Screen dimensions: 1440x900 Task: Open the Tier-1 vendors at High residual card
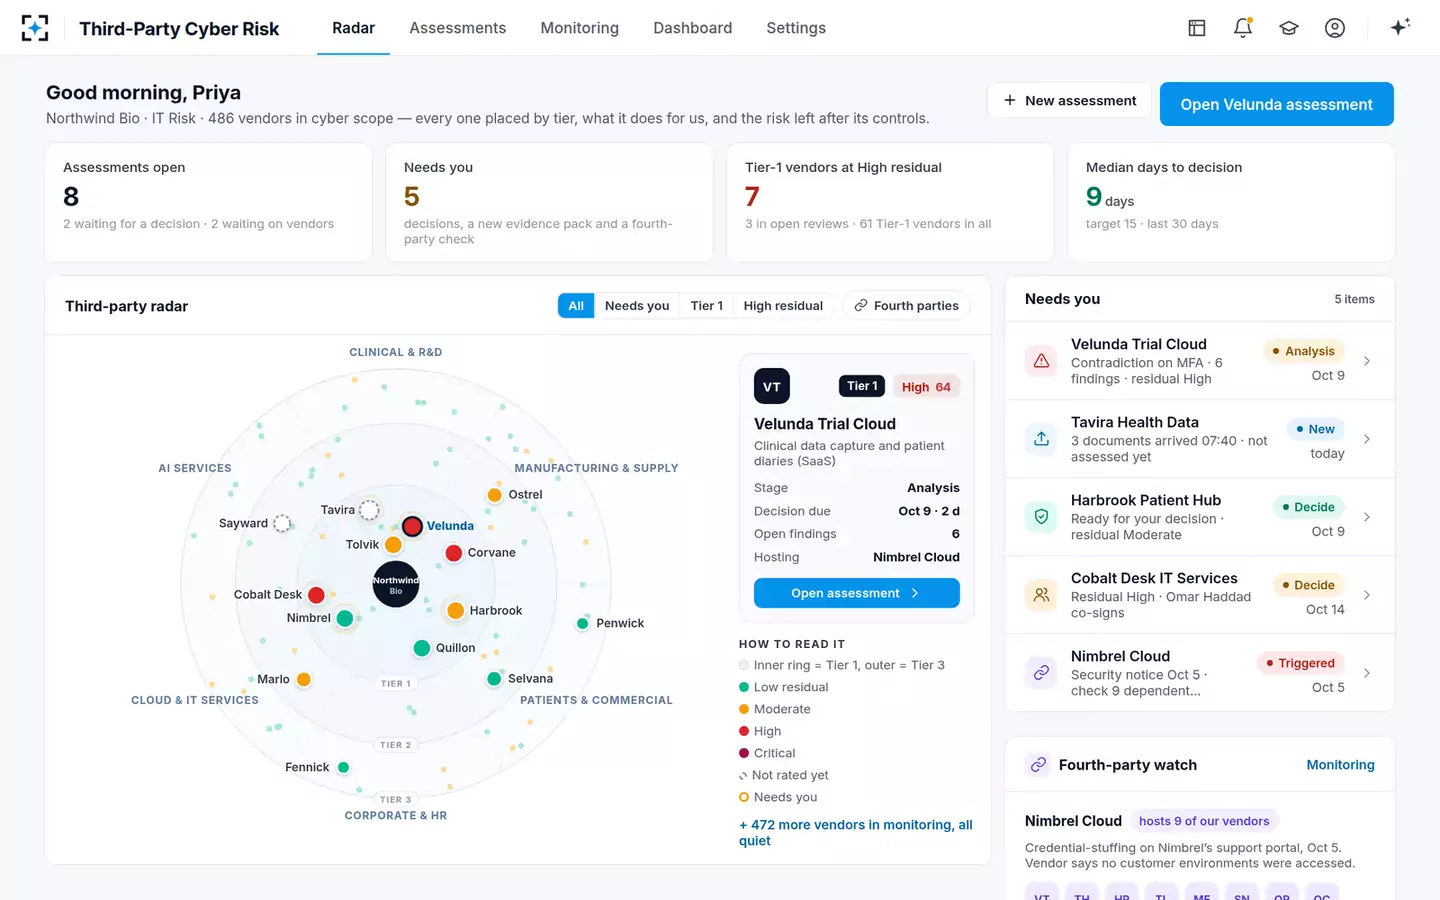click(890, 203)
